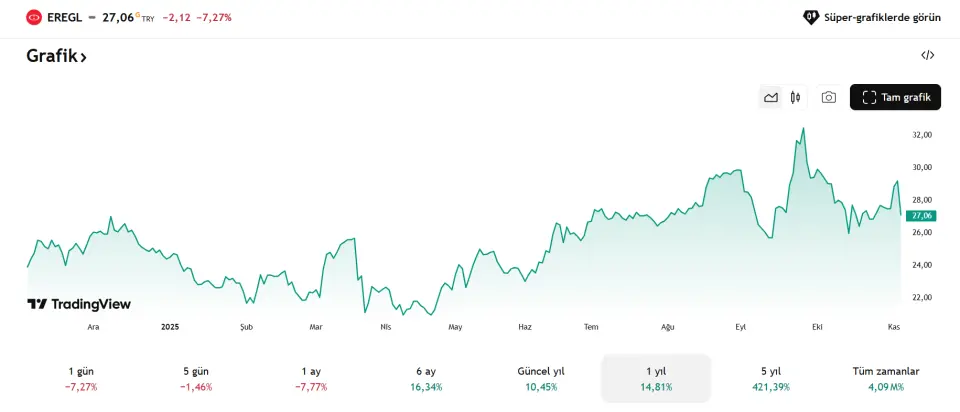Click the Süper-grafikler badge icon
The width and height of the screenshot is (960, 412).
(811, 17)
